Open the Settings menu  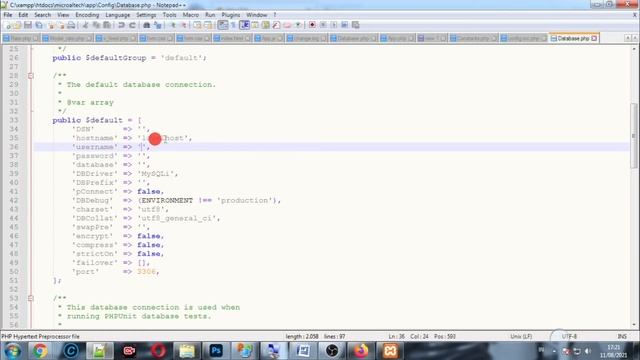(146, 15)
